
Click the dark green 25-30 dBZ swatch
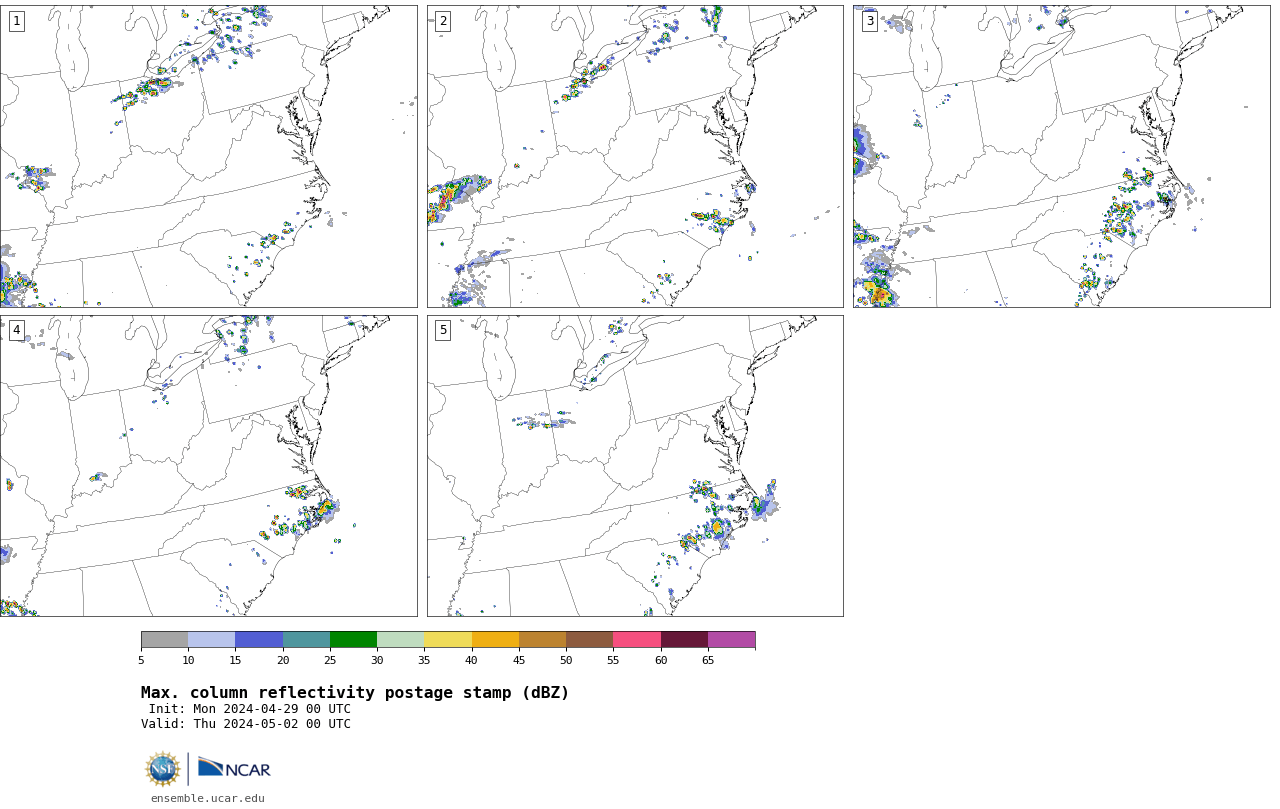pos(353,640)
